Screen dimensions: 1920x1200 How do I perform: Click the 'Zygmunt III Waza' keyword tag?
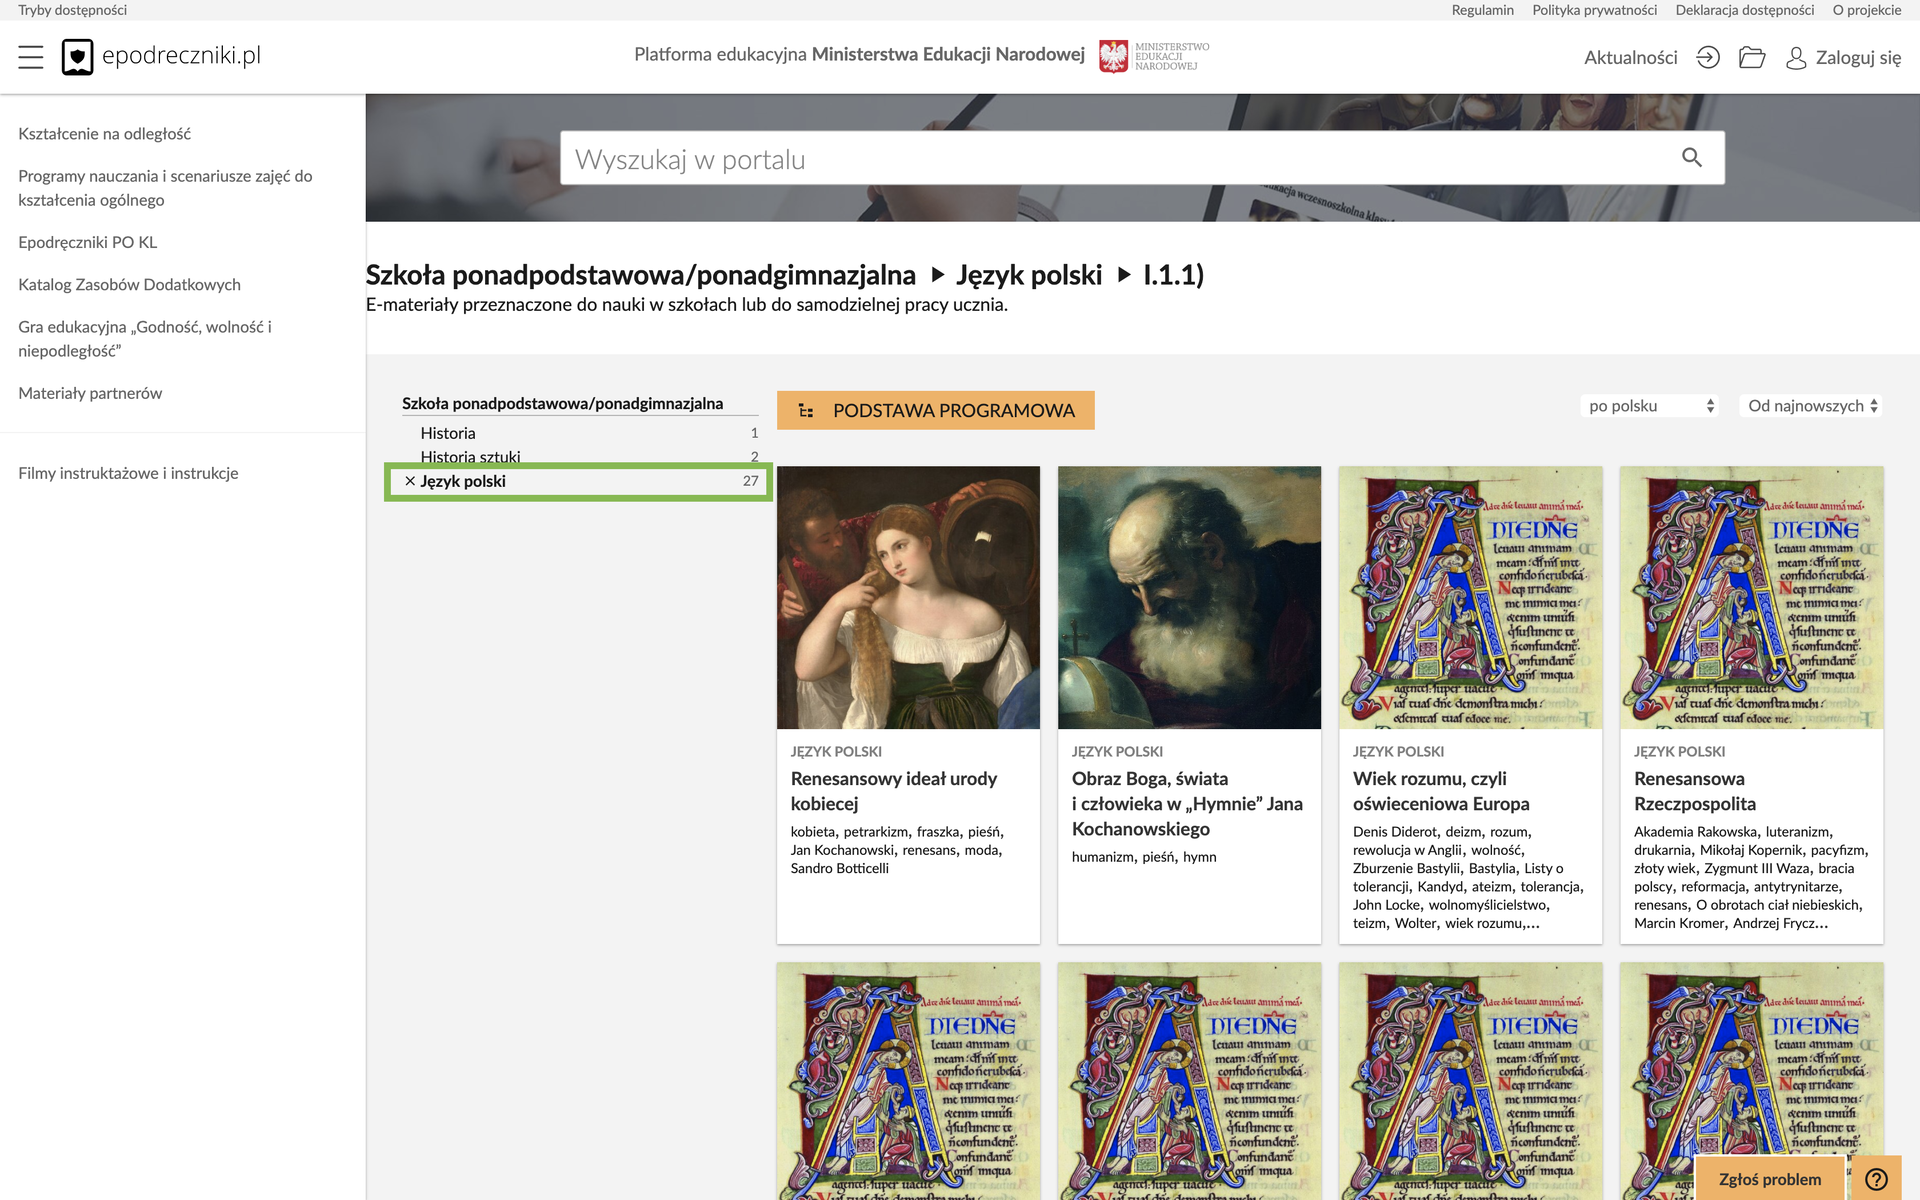pyautogui.click(x=1757, y=868)
